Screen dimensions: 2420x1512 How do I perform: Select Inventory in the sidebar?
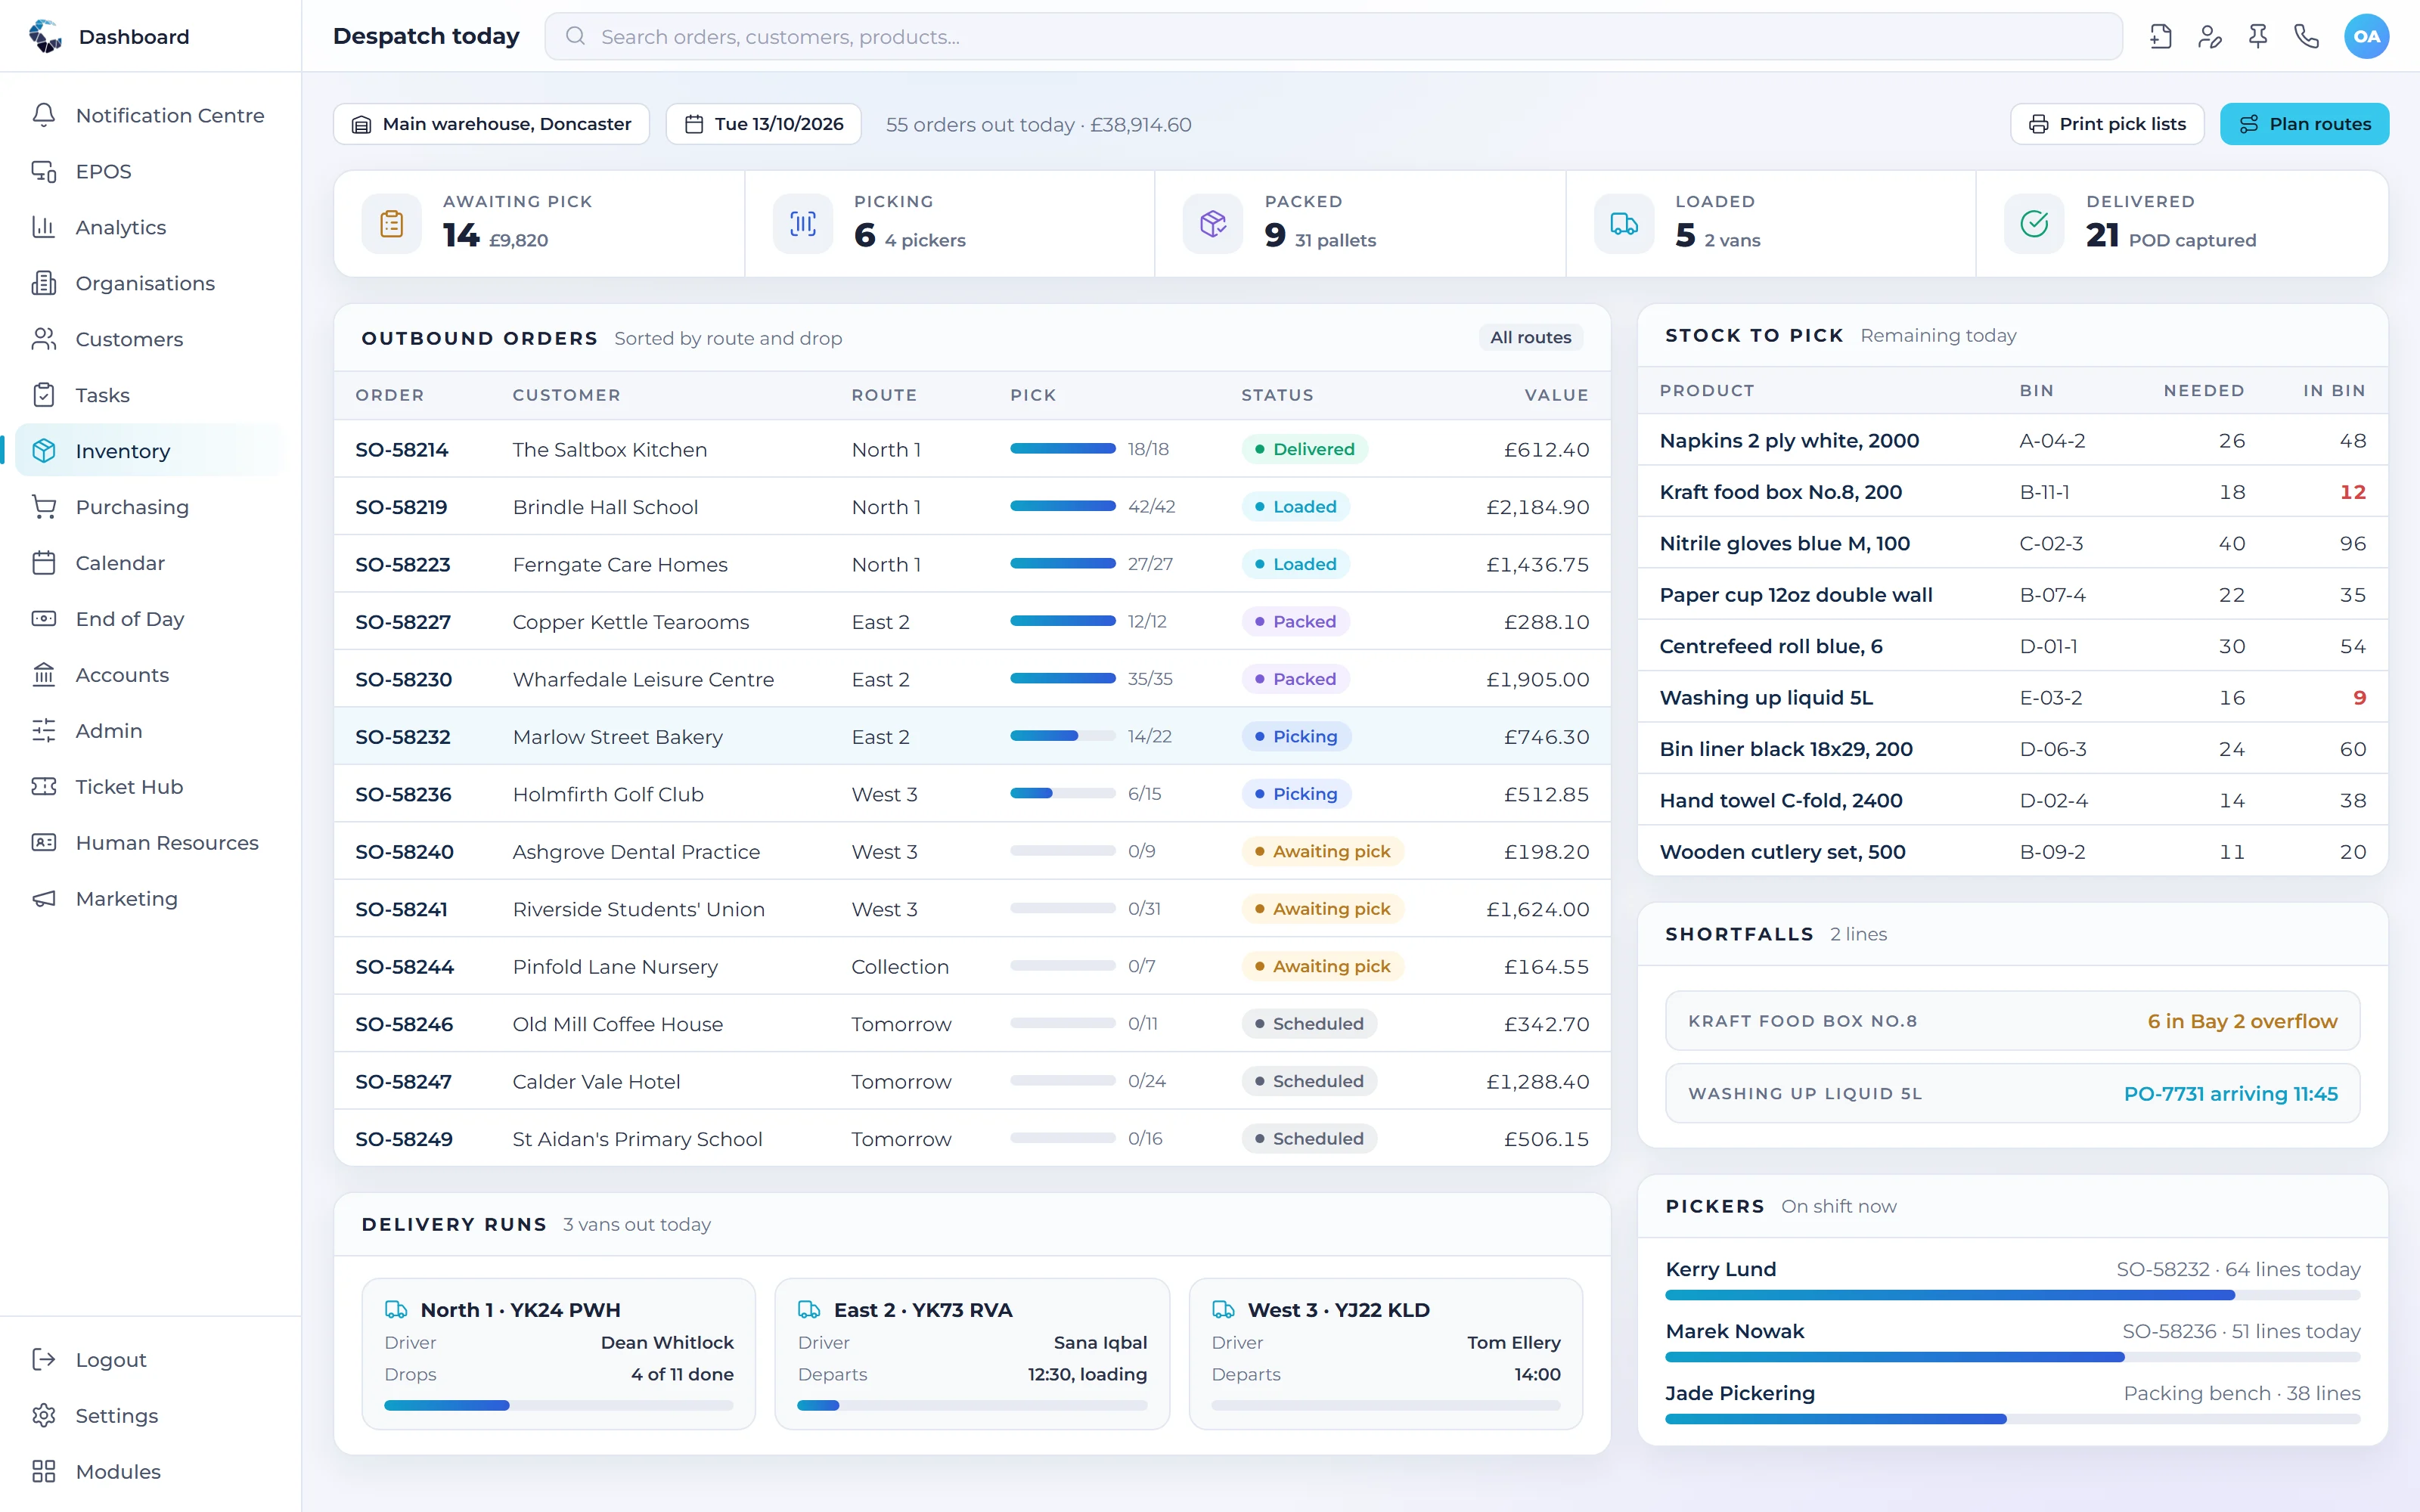tap(149, 451)
